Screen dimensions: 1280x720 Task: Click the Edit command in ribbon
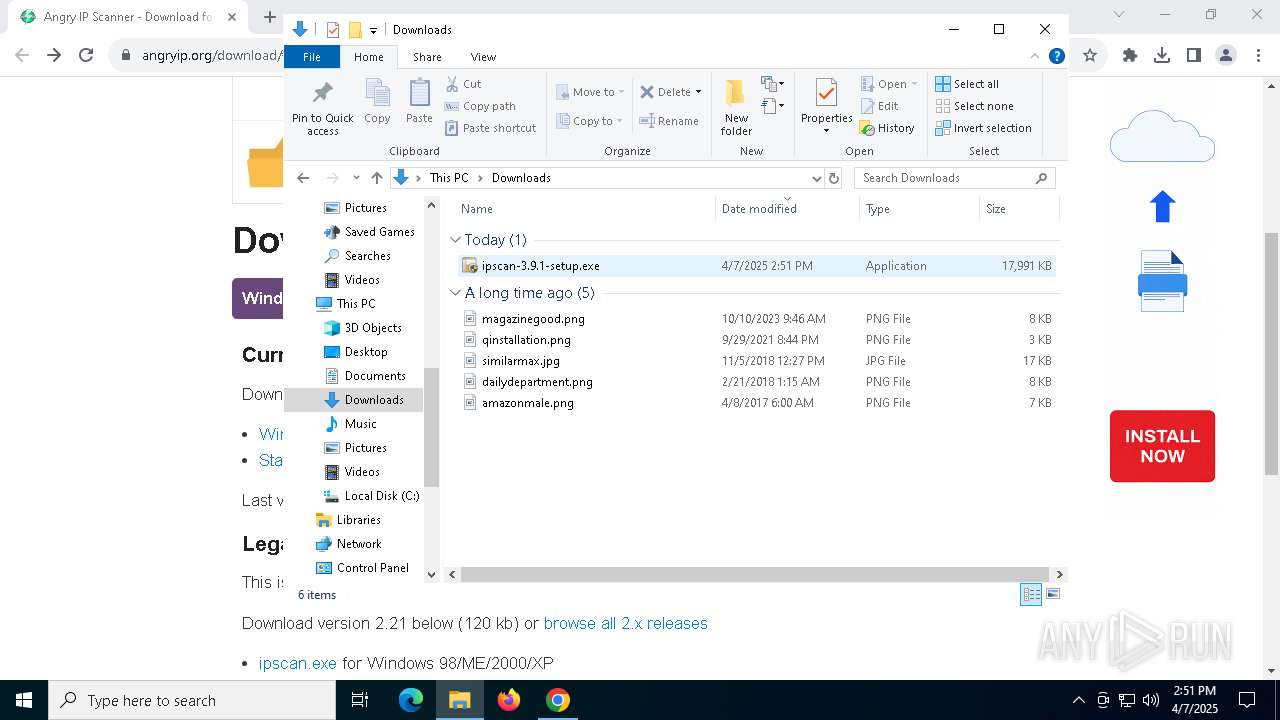click(879, 106)
